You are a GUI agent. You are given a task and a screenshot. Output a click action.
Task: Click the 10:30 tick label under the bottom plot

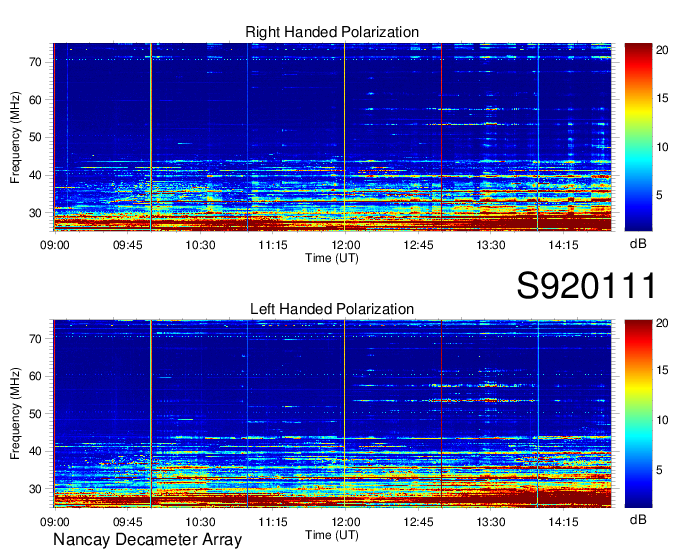200,522
